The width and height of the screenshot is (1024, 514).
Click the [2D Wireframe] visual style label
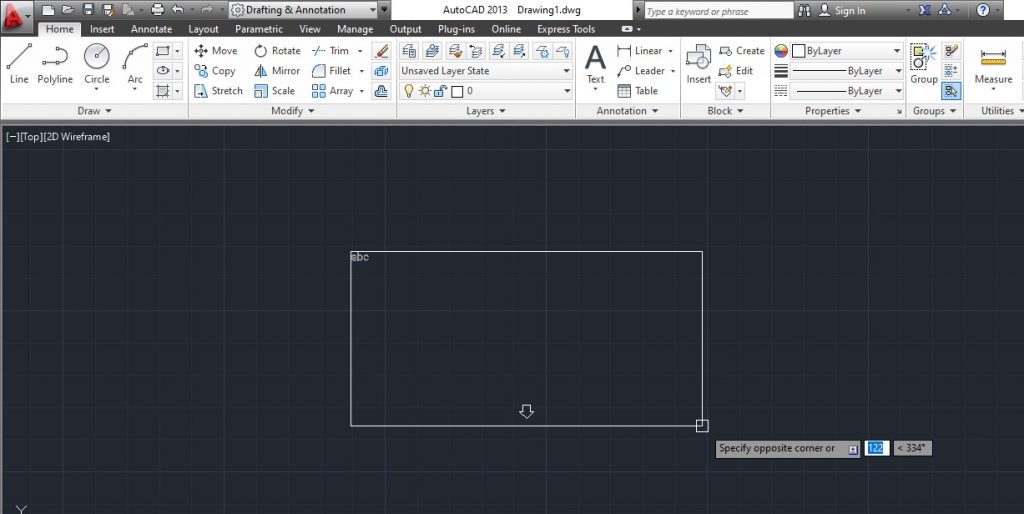tap(76, 137)
